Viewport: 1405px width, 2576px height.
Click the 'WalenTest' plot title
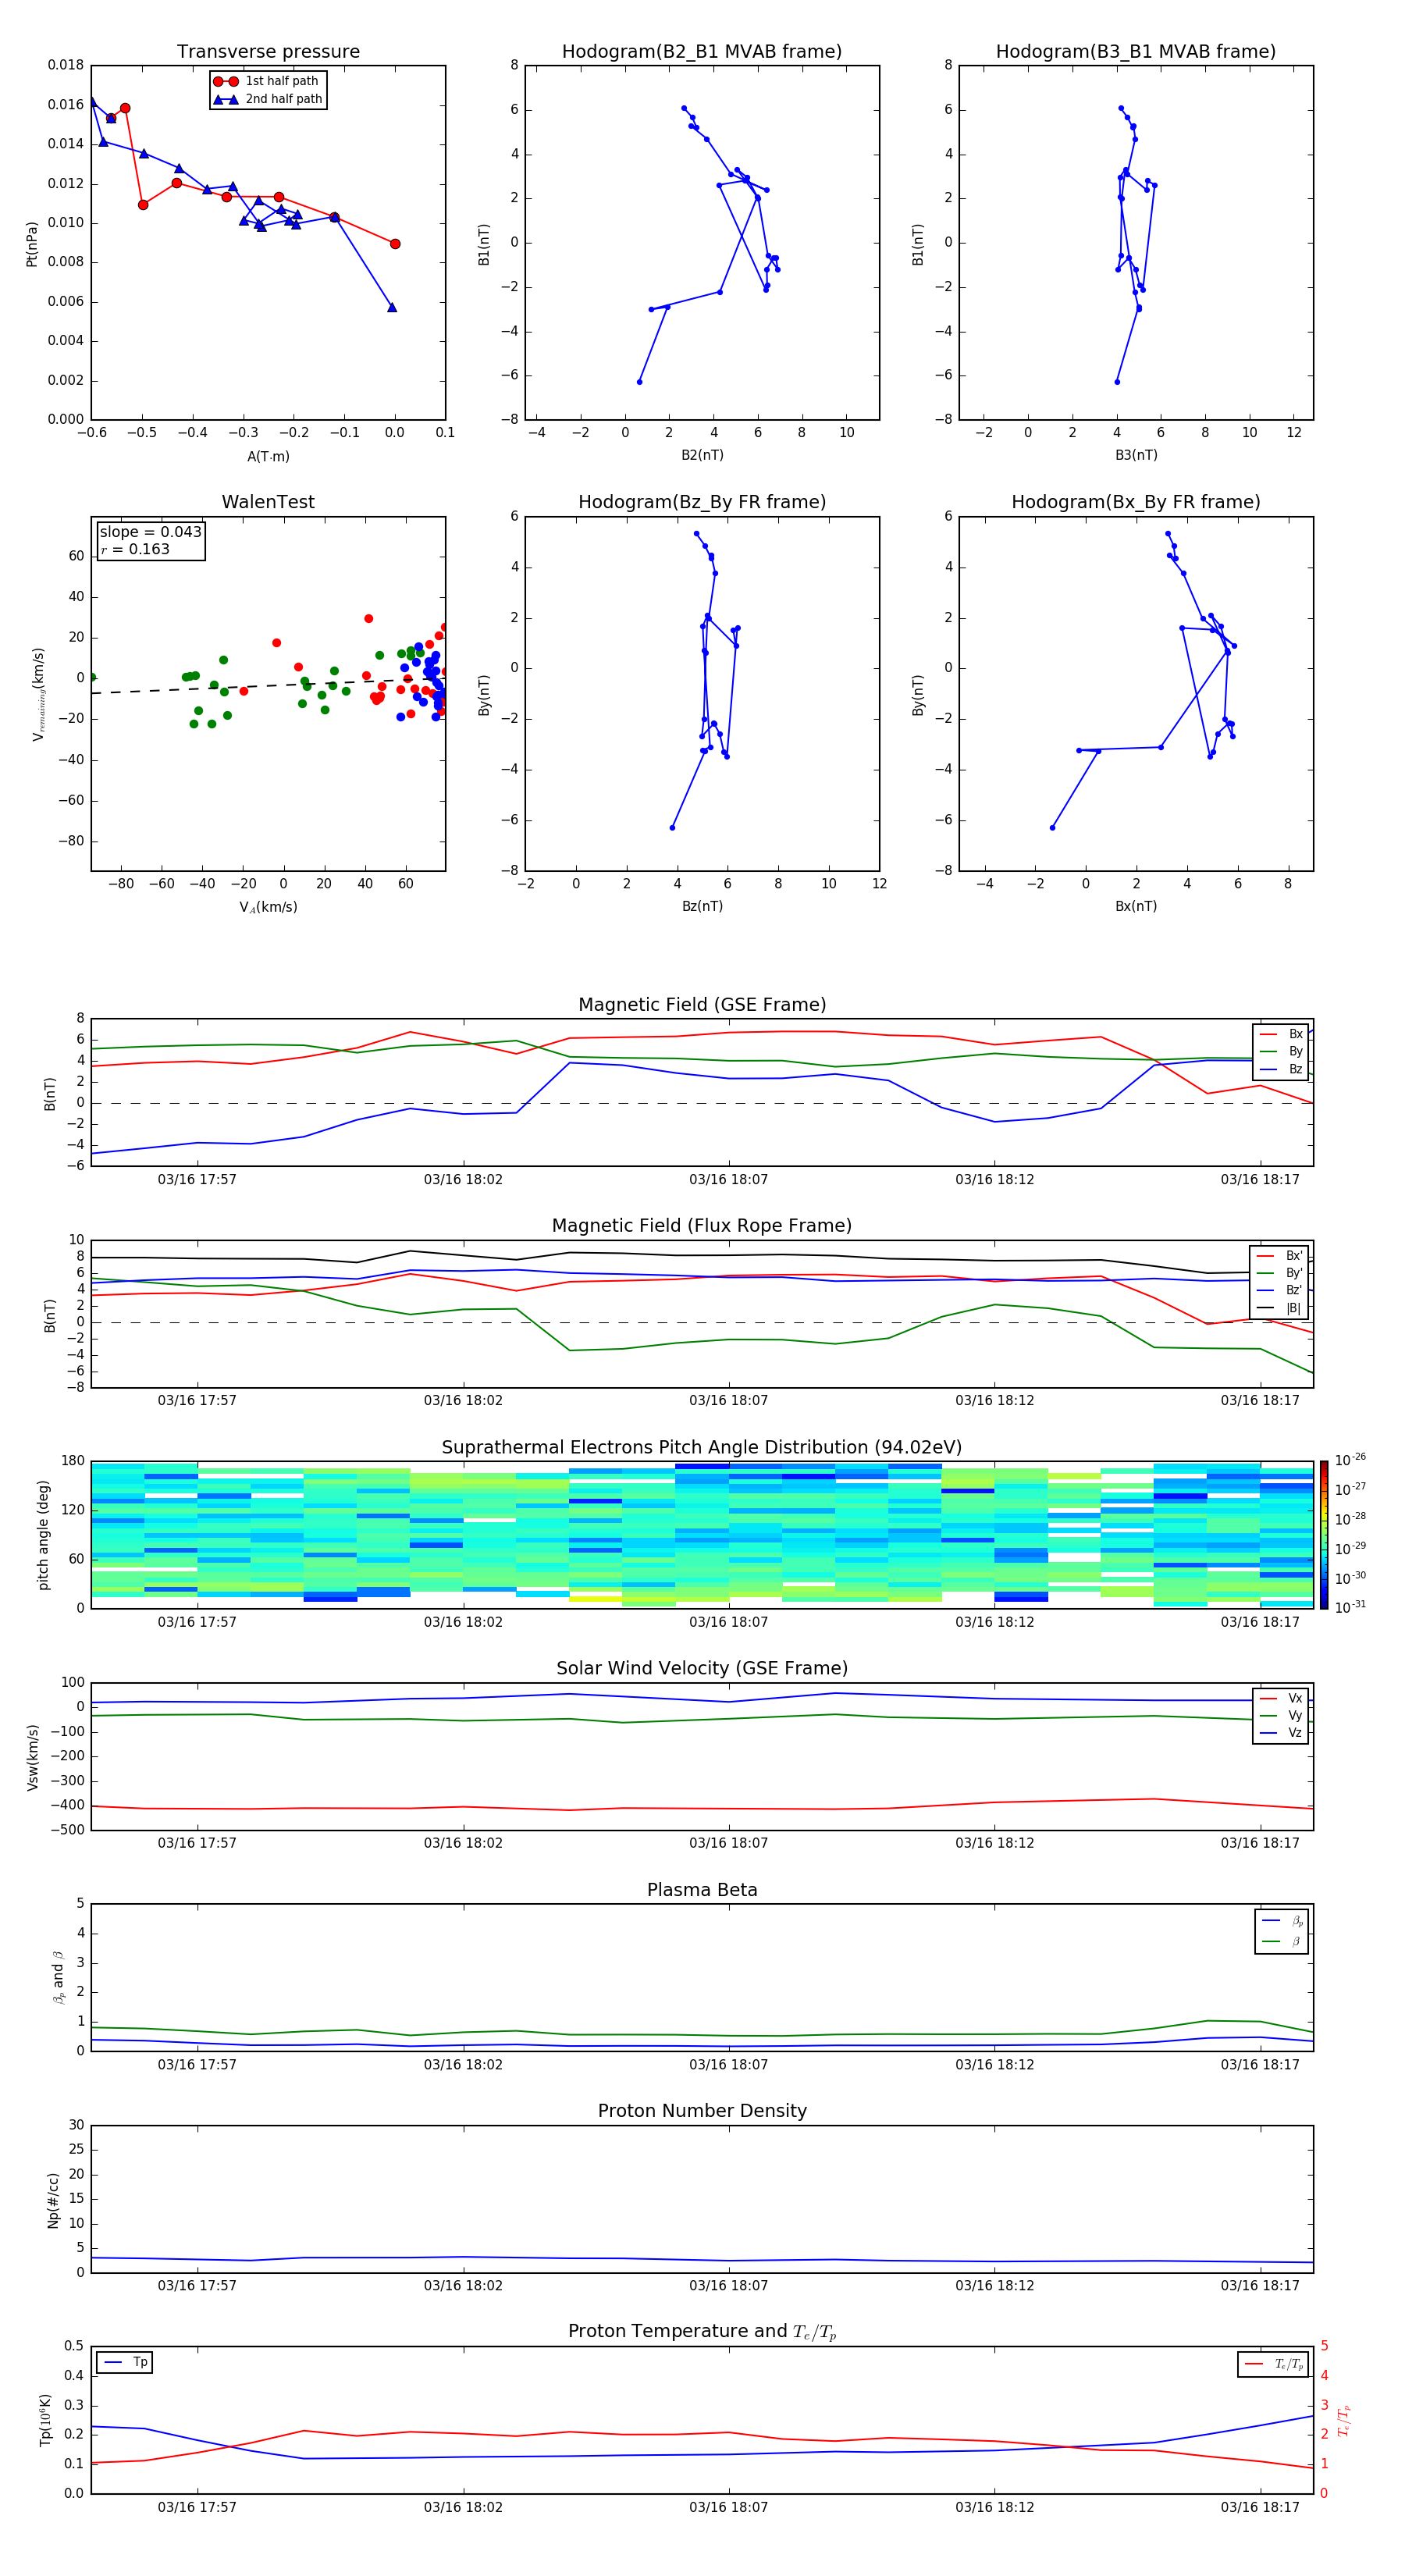(268, 502)
